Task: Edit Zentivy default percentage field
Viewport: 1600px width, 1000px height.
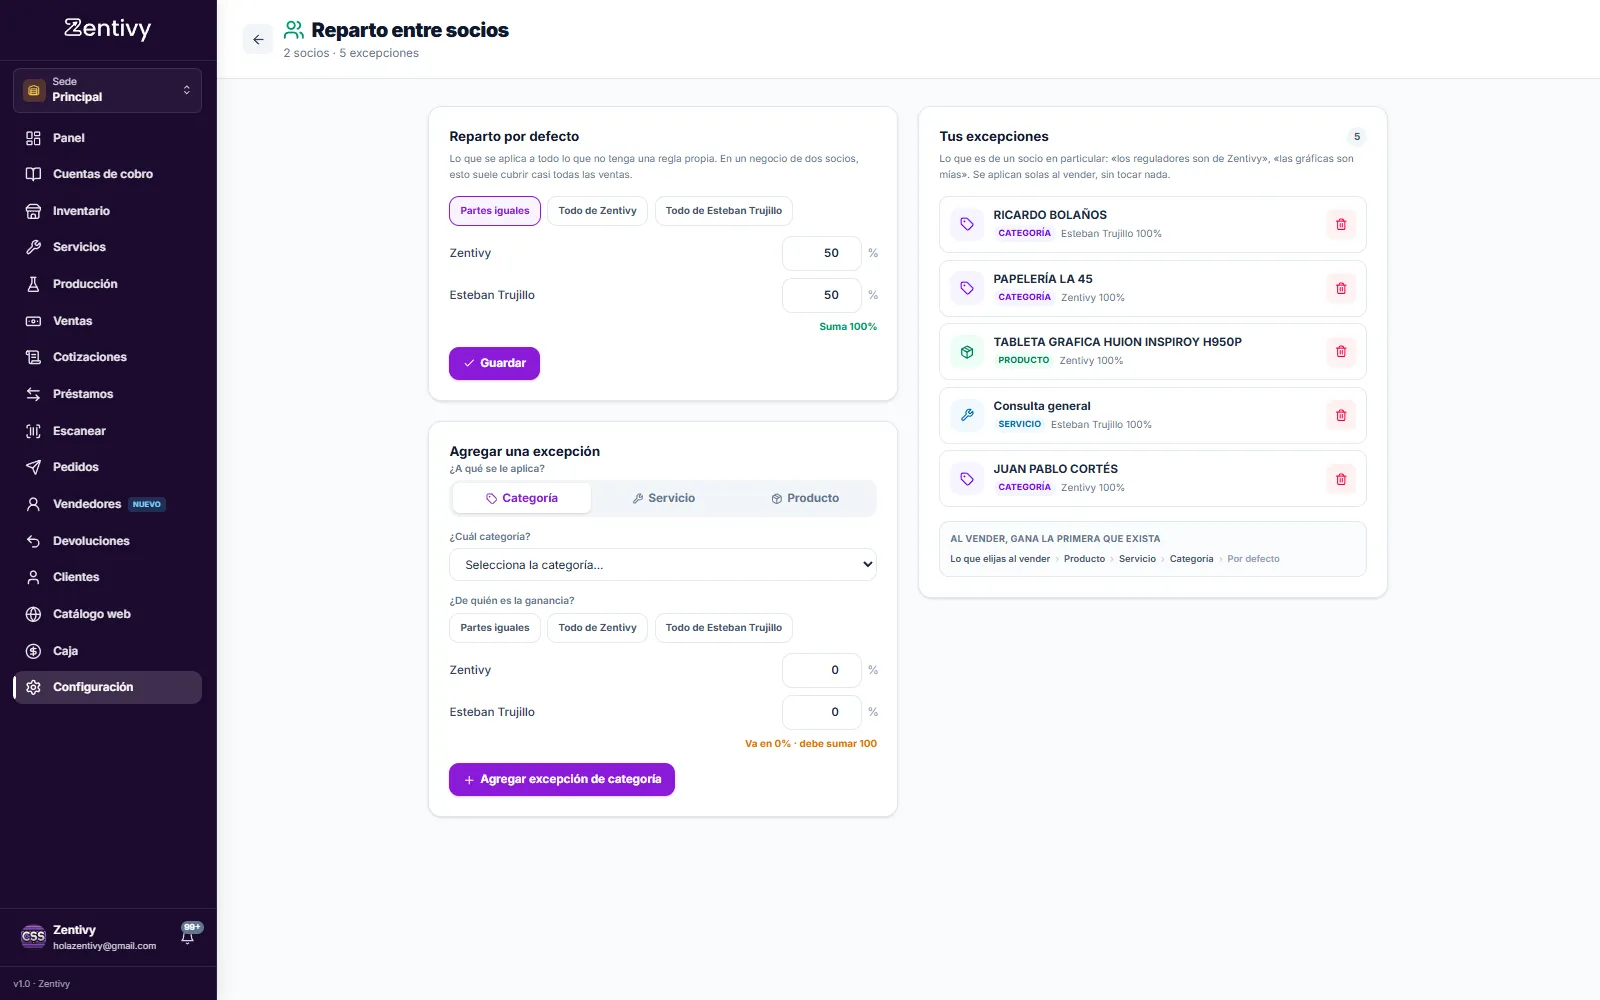Action: [x=821, y=253]
